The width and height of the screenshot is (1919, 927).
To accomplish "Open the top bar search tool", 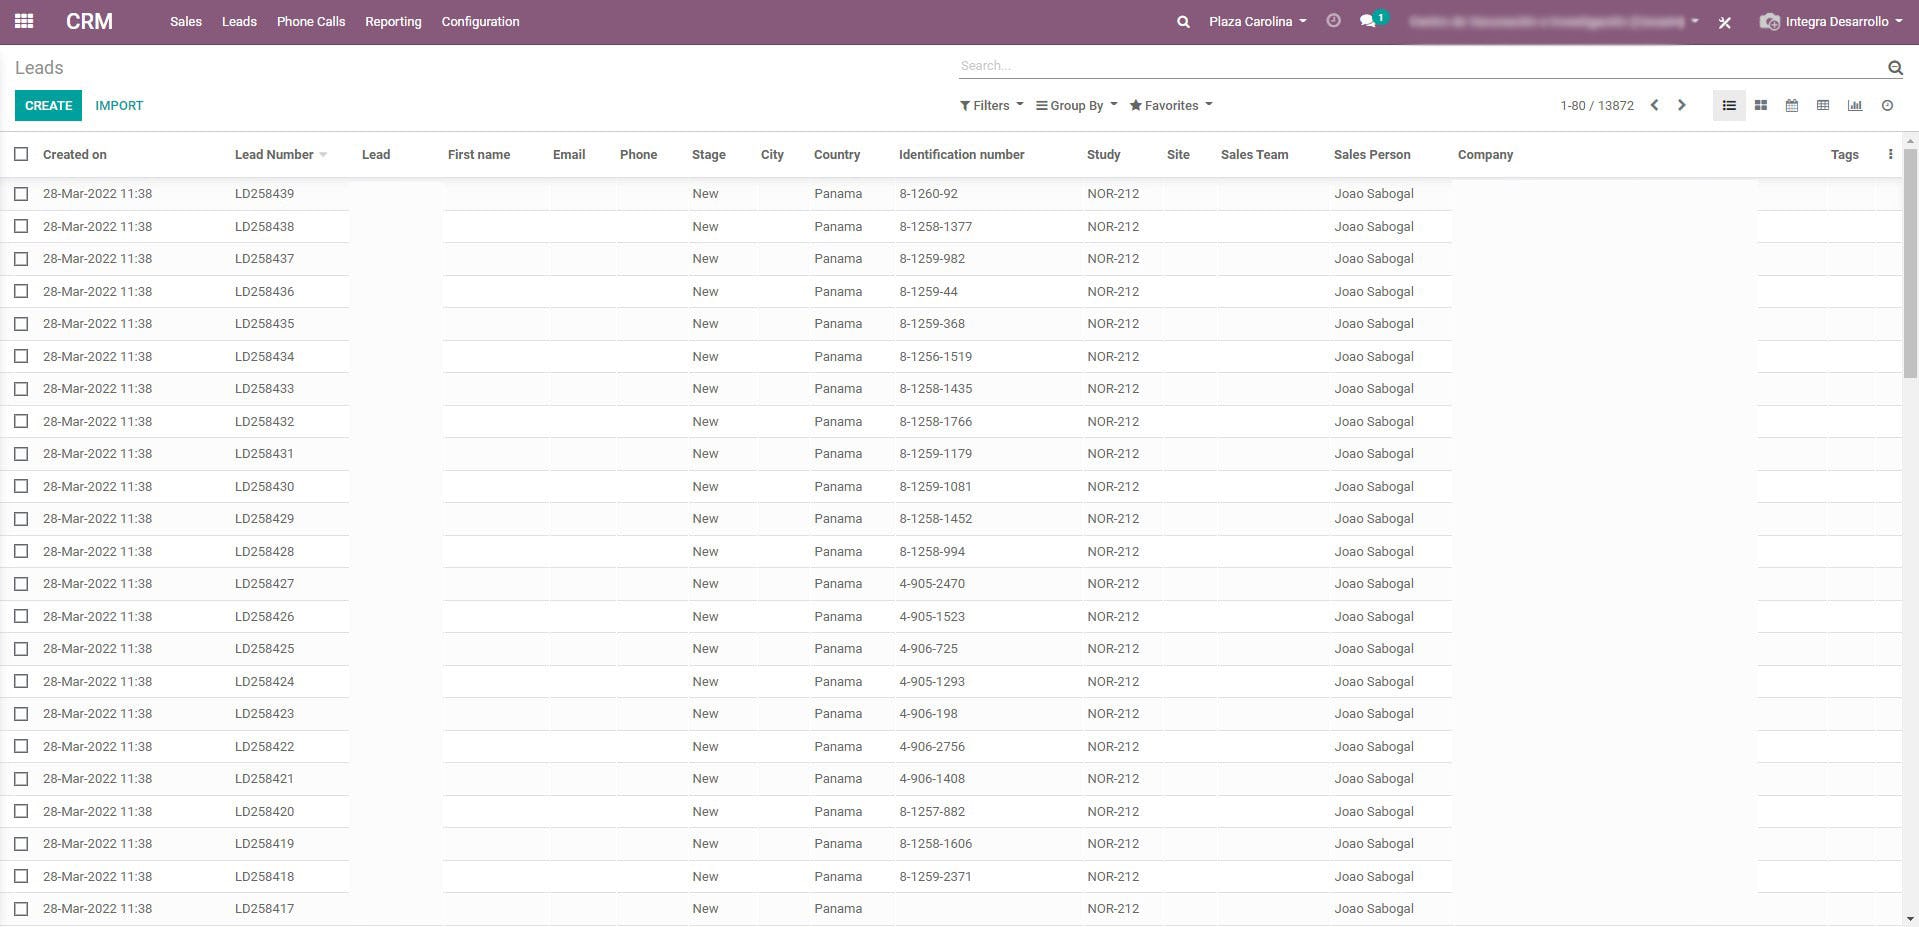I will [x=1182, y=21].
